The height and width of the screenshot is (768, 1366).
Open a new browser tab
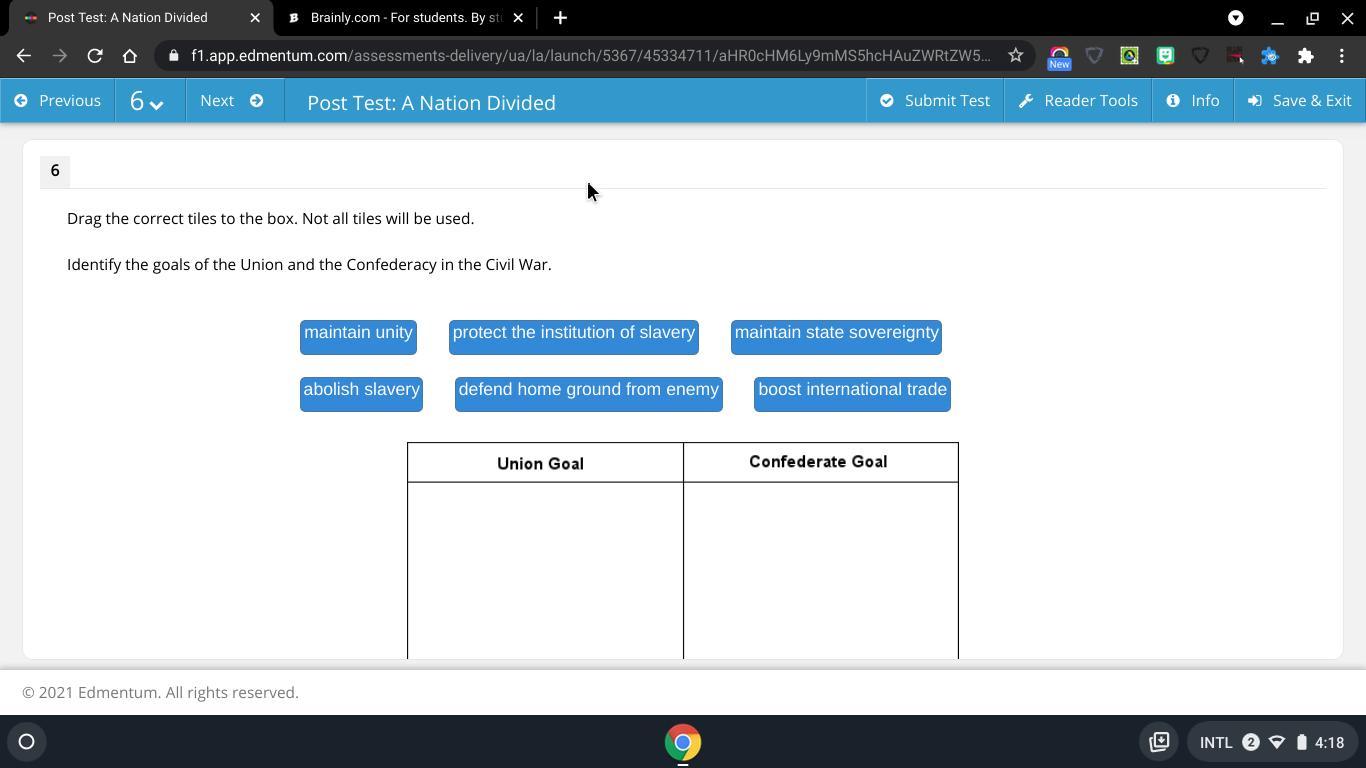pyautogui.click(x=560, y=18)
